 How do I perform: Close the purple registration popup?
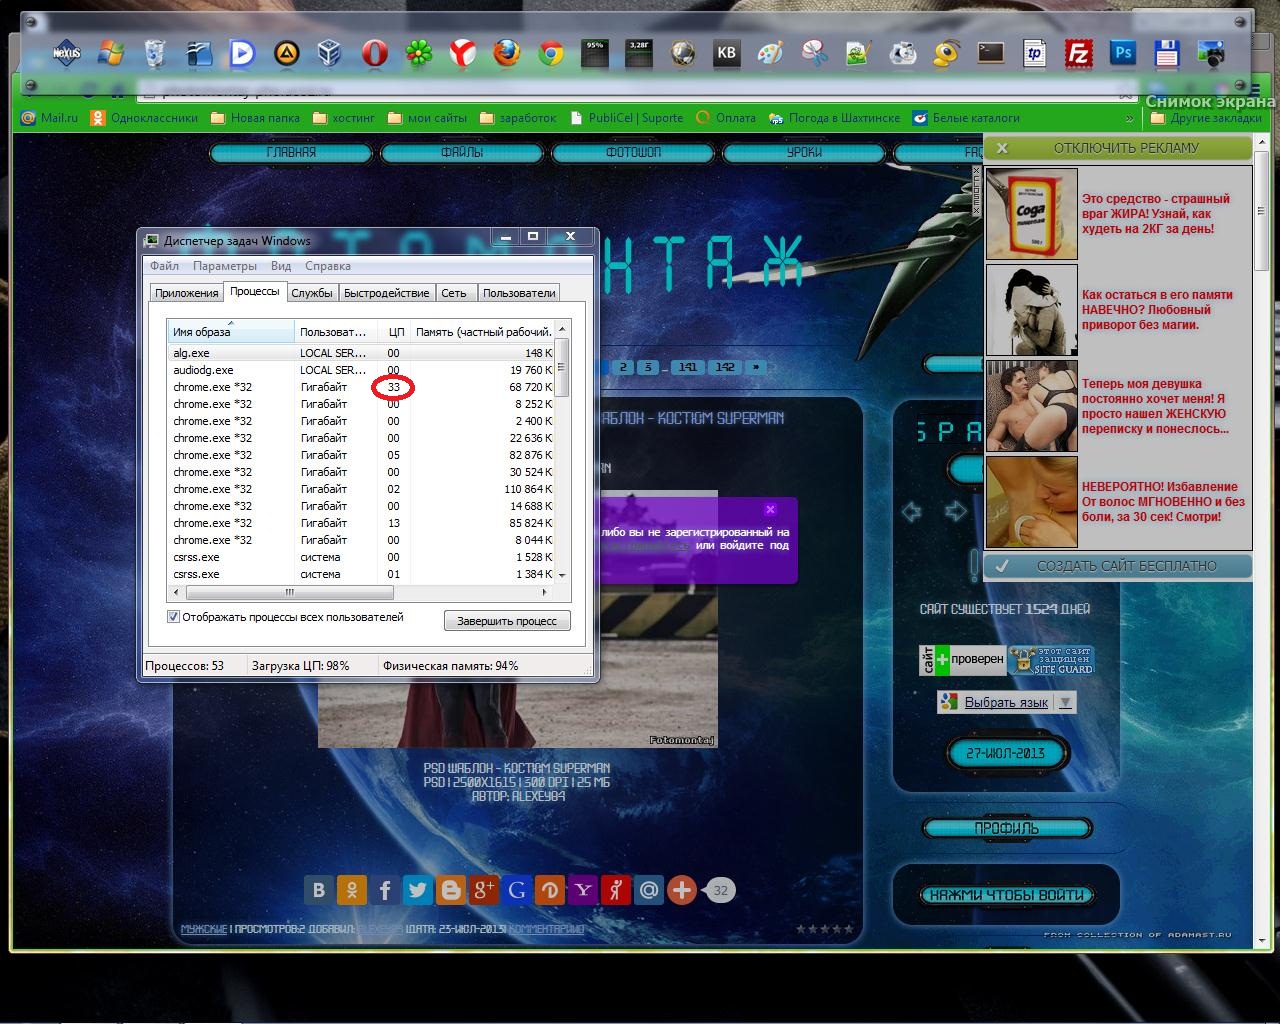pos(770,510)
